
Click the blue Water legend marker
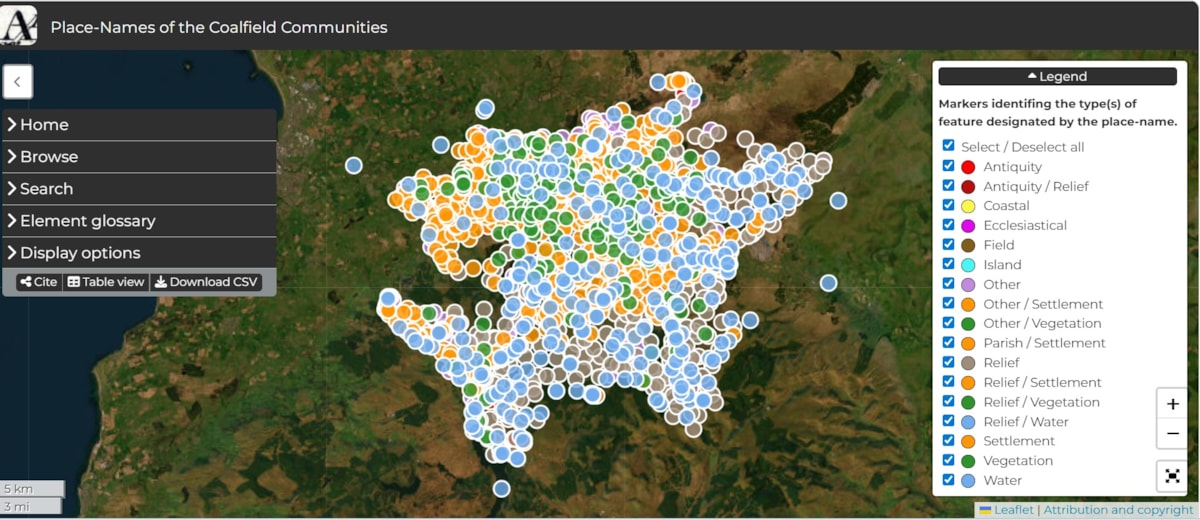point(968,481)
